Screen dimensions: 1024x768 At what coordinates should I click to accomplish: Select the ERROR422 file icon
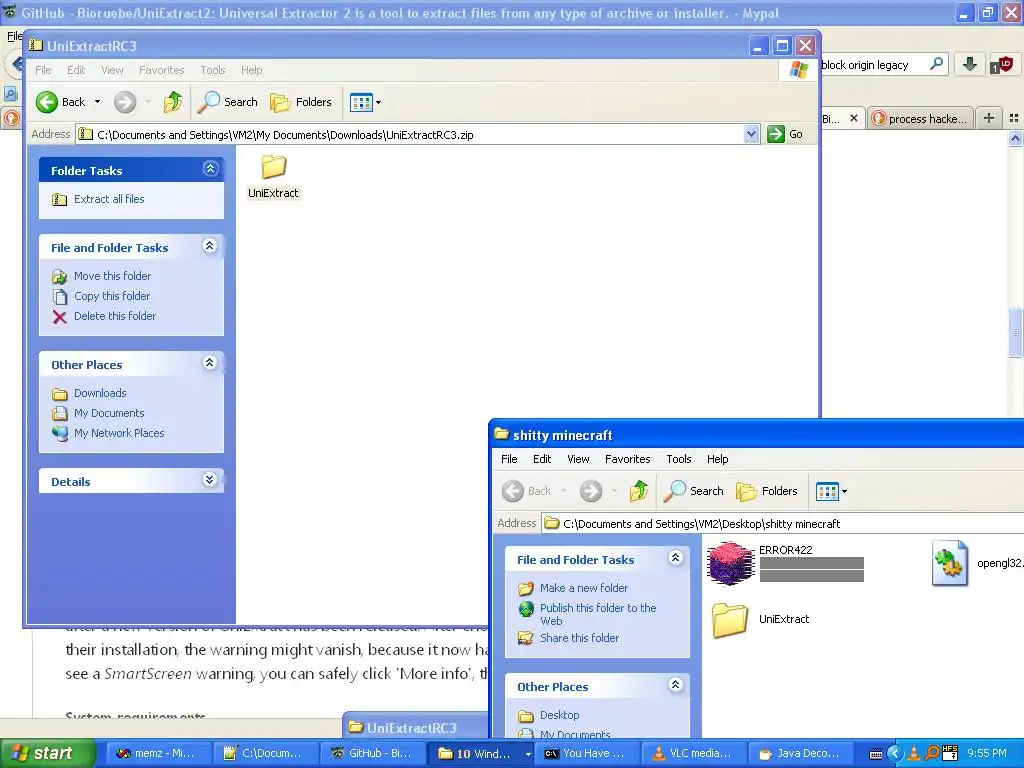(x=730, y=563)
